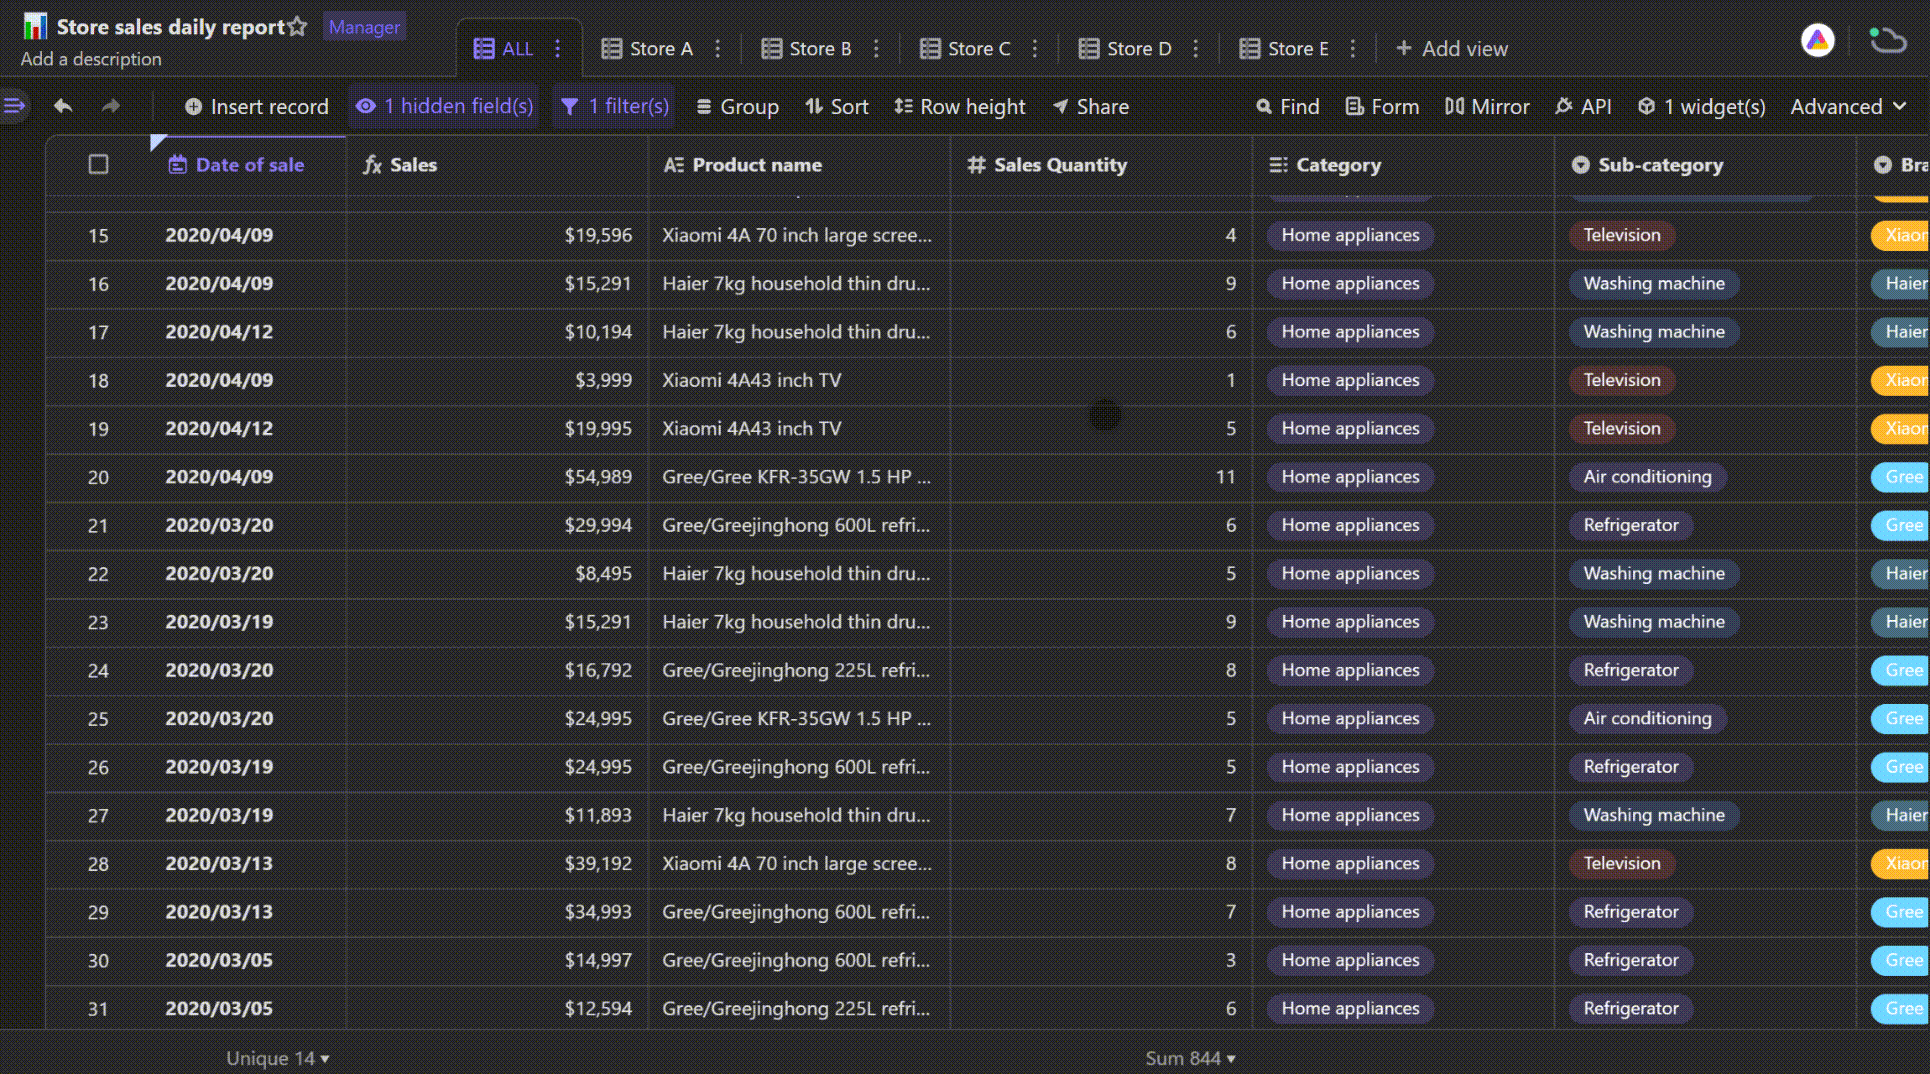Select sales cell $29,994
The image size is (1930, 1074).
(497, 525)
